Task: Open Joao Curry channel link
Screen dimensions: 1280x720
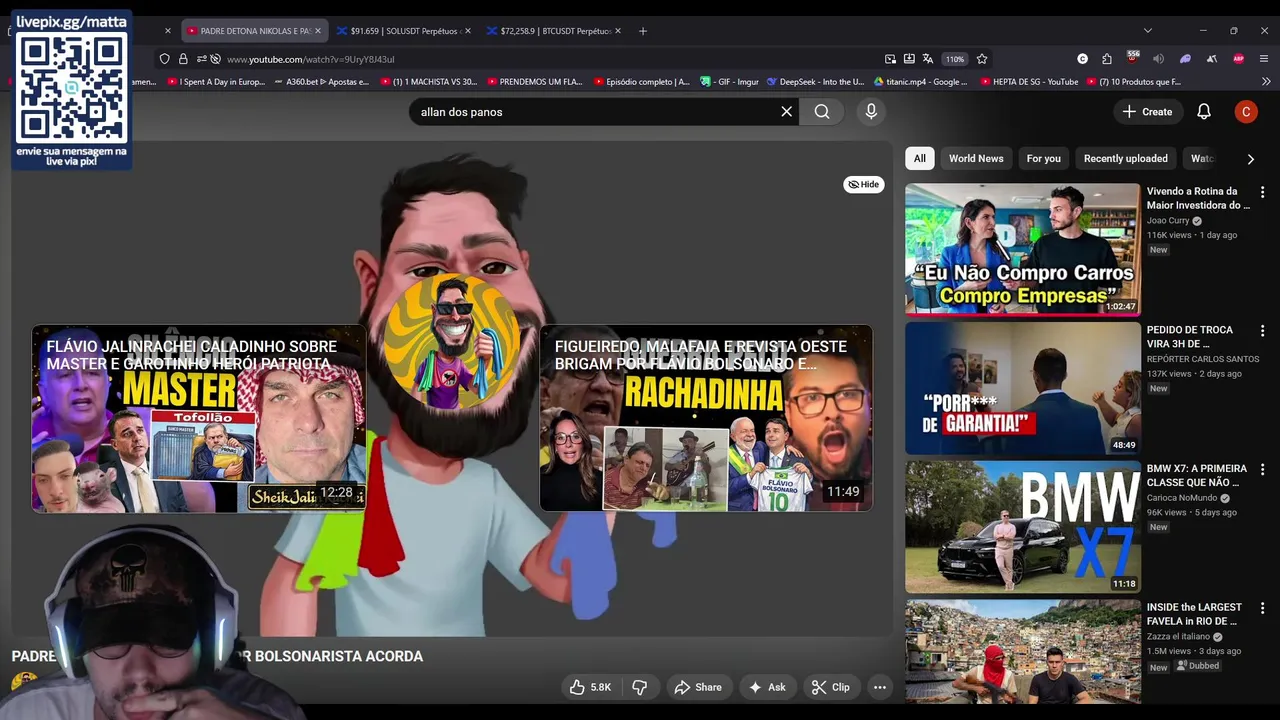Action: point(1168,220)
